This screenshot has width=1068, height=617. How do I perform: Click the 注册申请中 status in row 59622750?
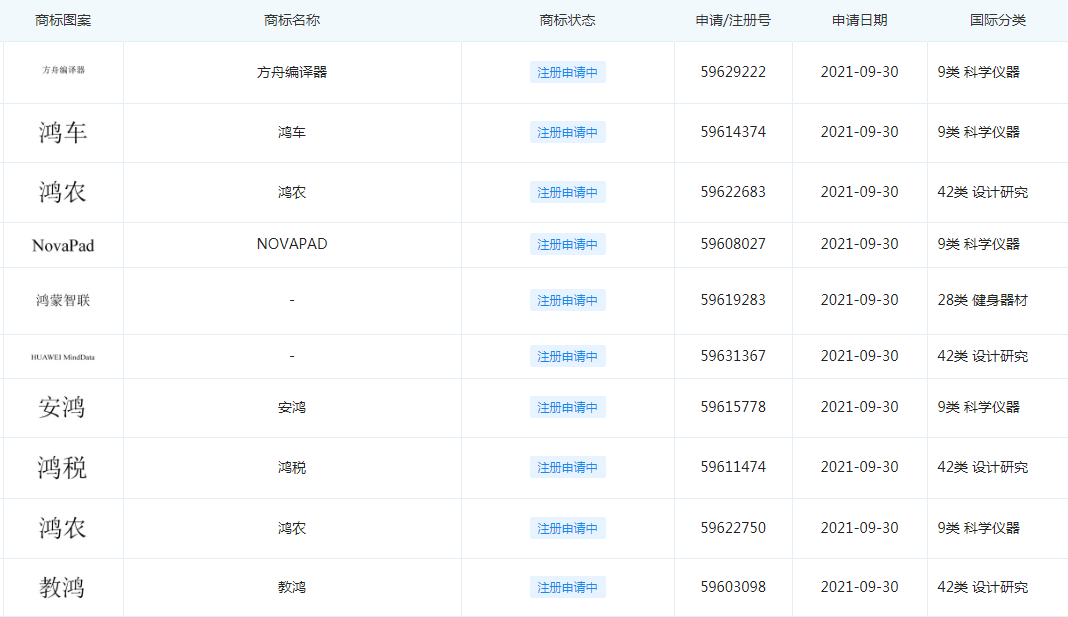click(x=567, y=528)
